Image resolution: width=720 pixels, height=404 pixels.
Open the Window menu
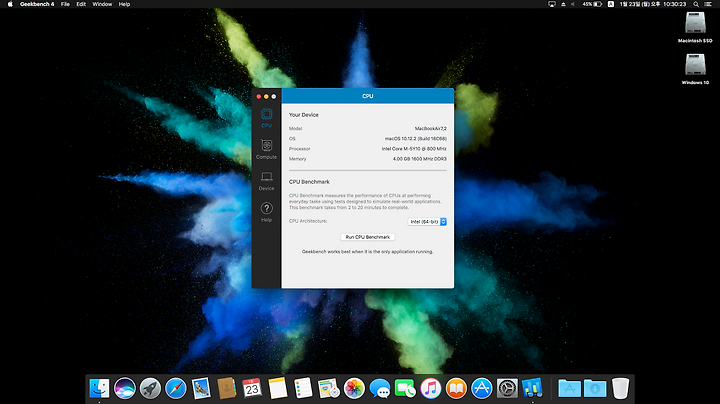tap(102, 4)
